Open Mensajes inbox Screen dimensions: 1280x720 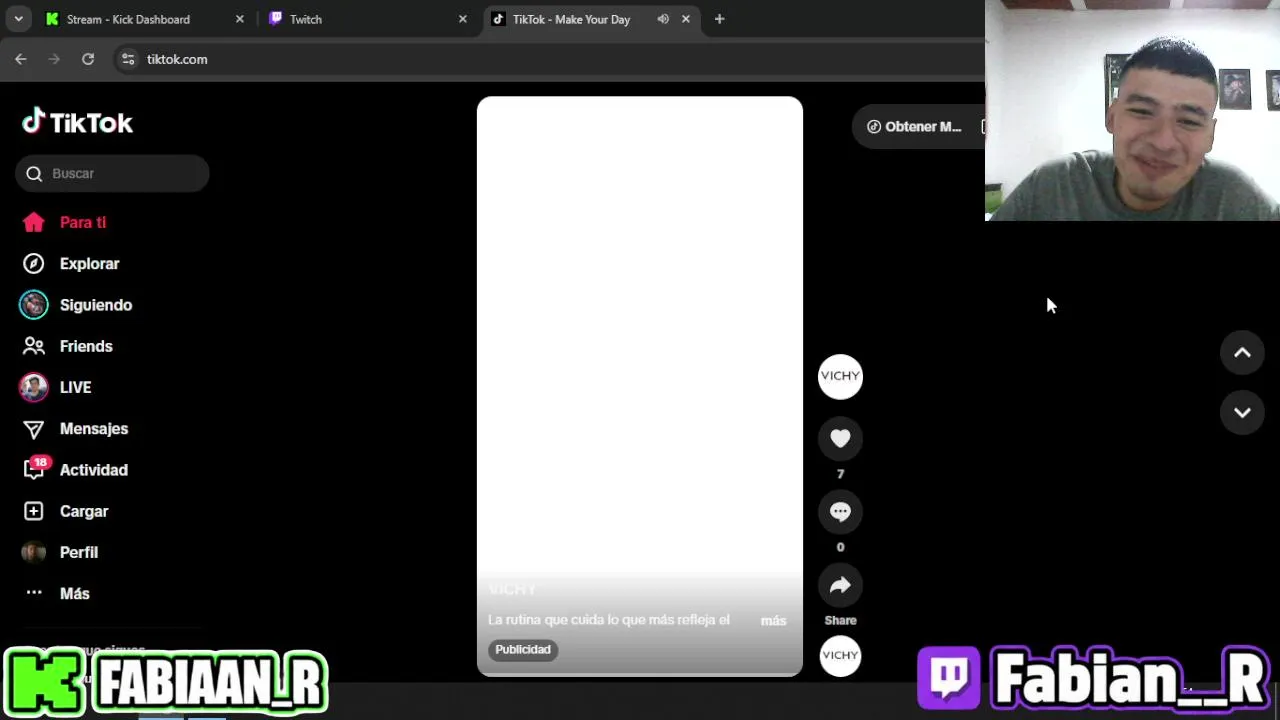tap(94, 429)
